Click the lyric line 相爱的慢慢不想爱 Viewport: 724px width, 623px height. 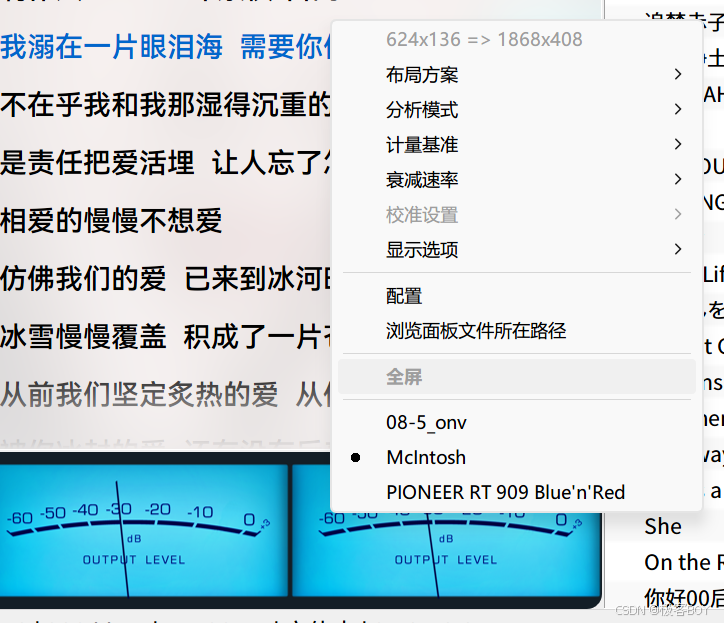(111, 220)
